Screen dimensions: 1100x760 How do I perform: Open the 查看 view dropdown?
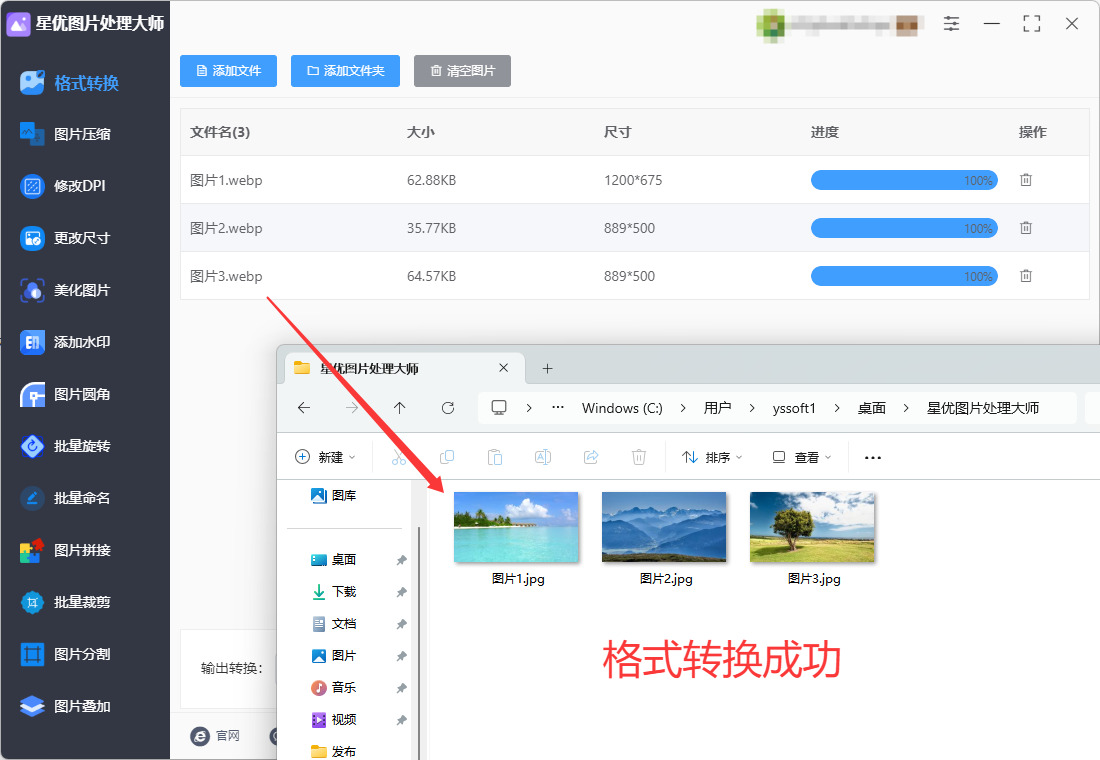(x=802, y=458)
